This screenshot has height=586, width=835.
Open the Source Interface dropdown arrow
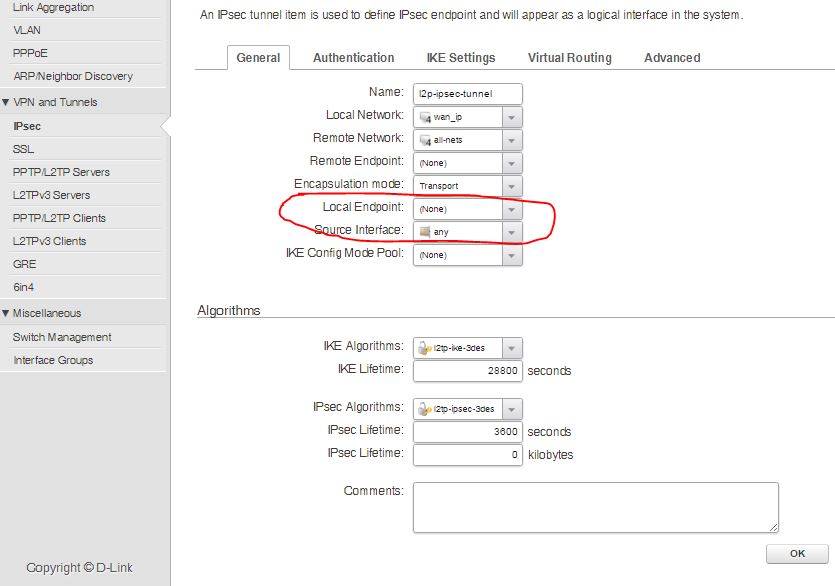click(x=512, y=232)
